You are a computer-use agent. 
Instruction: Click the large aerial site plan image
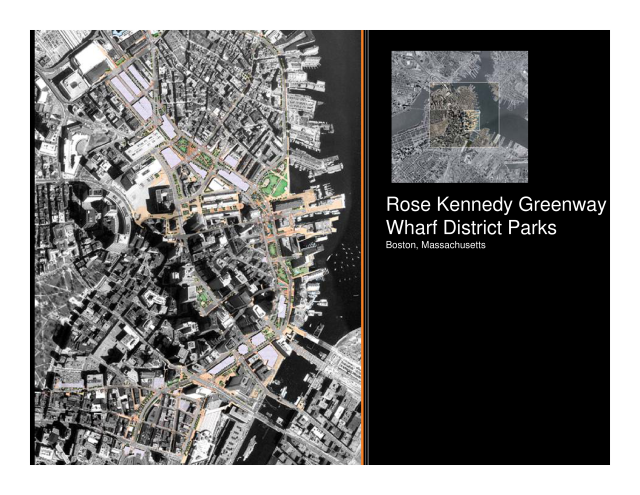(x=198, y=247)
